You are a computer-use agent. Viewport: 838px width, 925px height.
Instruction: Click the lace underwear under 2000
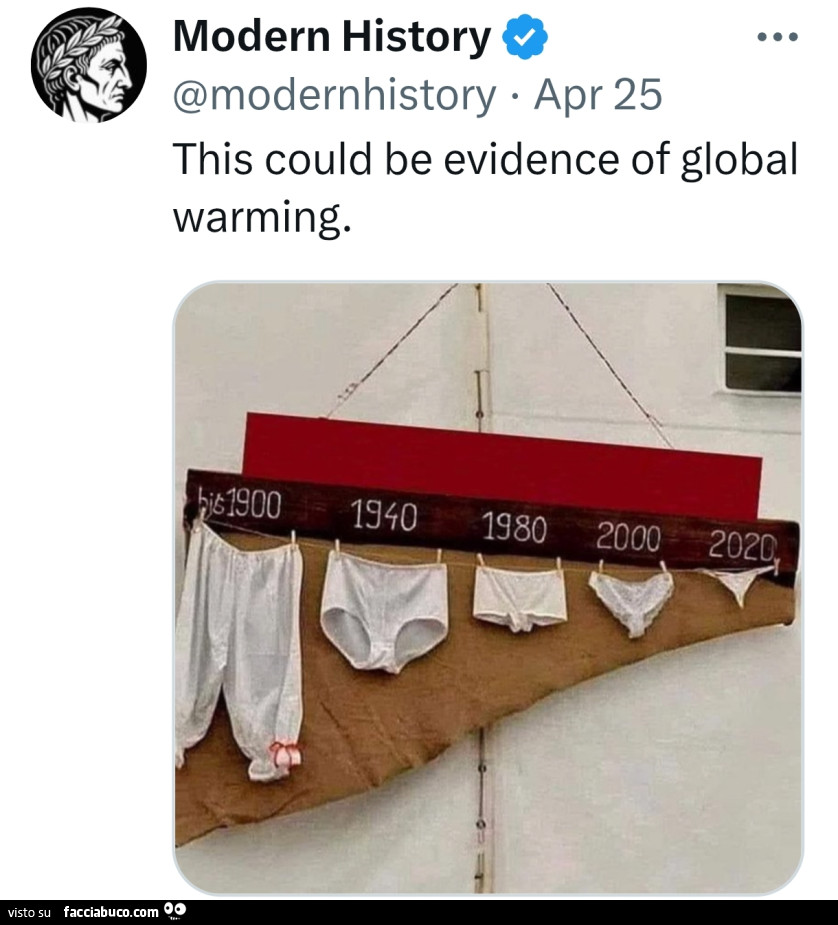tap(631, 600)
